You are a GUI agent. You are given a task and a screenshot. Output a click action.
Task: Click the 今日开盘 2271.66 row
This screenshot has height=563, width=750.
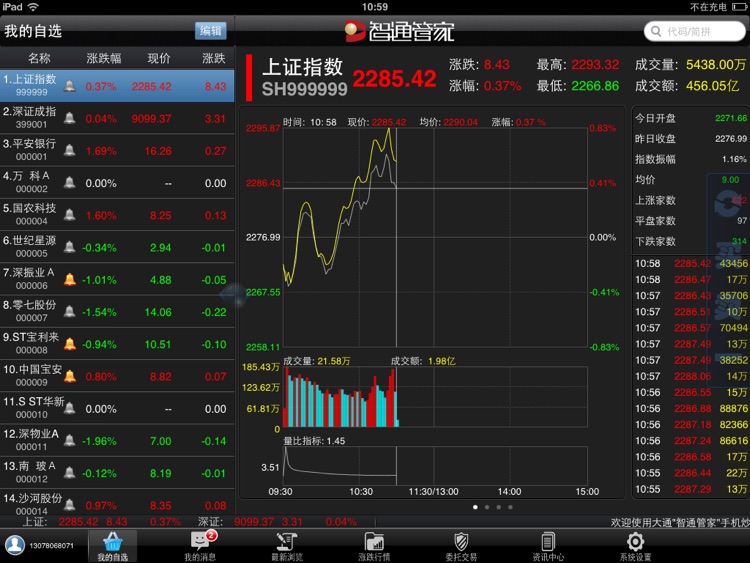[691, 118]
